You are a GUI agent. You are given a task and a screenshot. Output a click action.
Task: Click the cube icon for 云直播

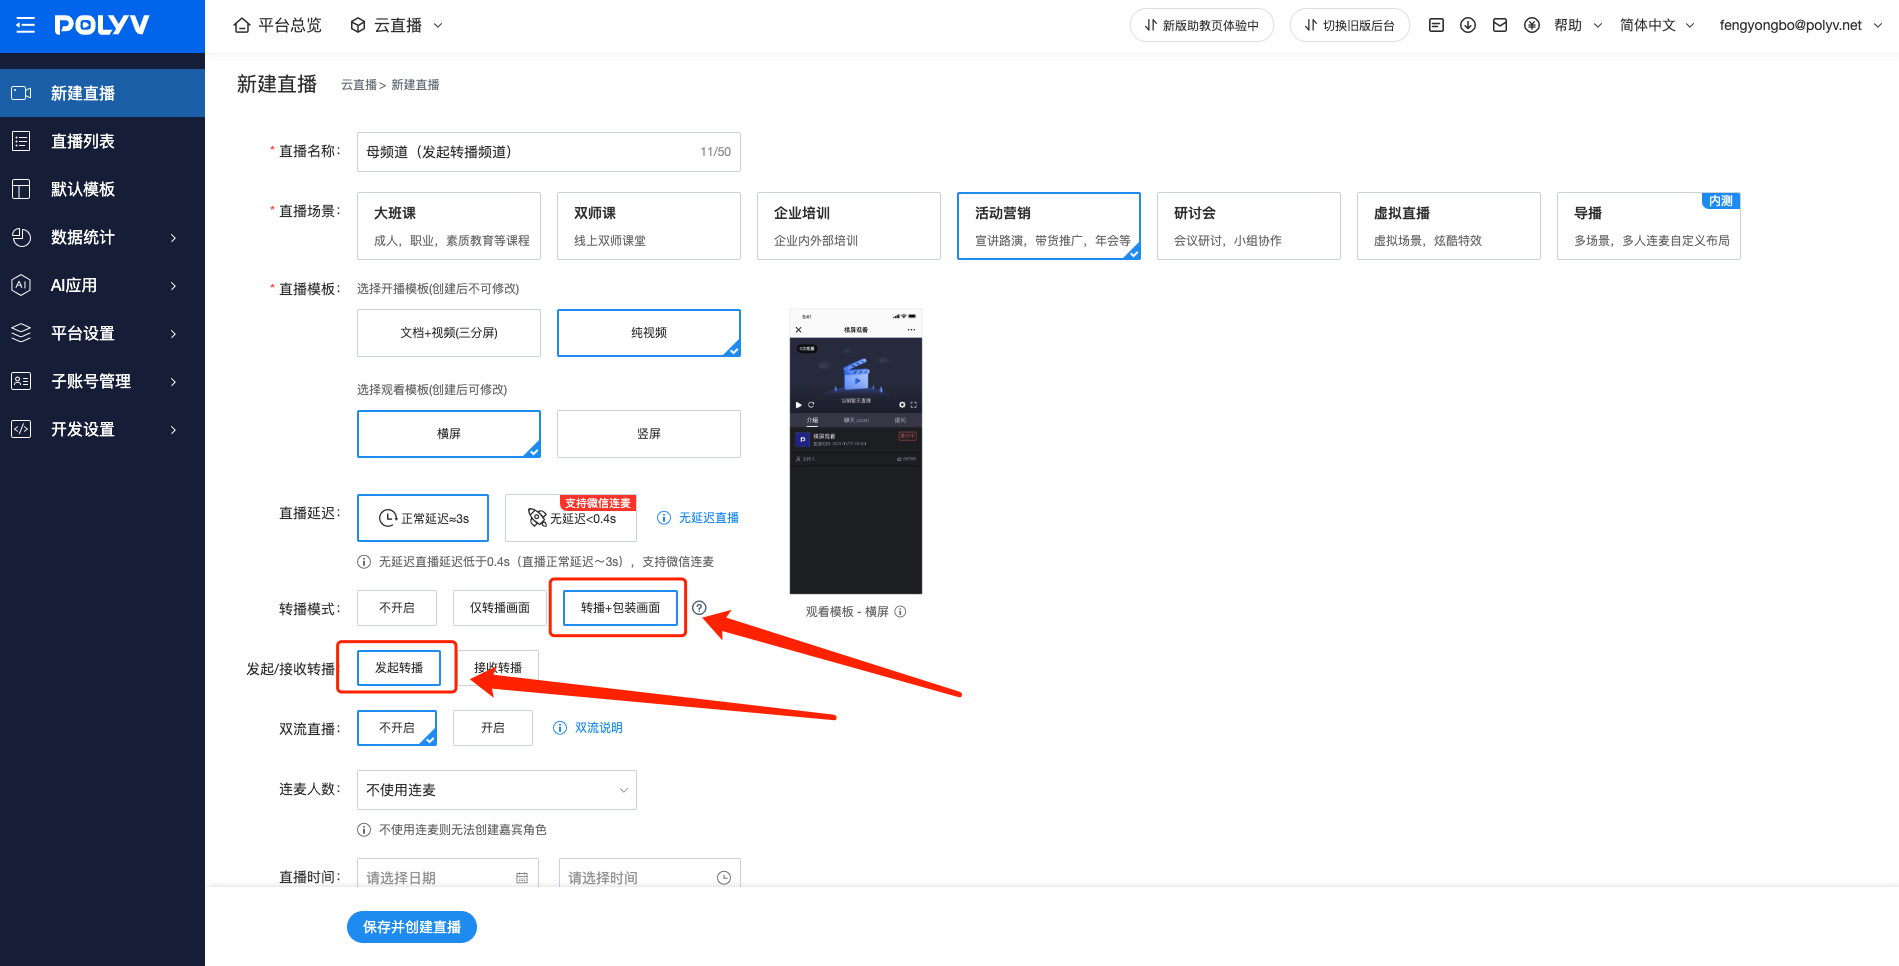point(358,26)
